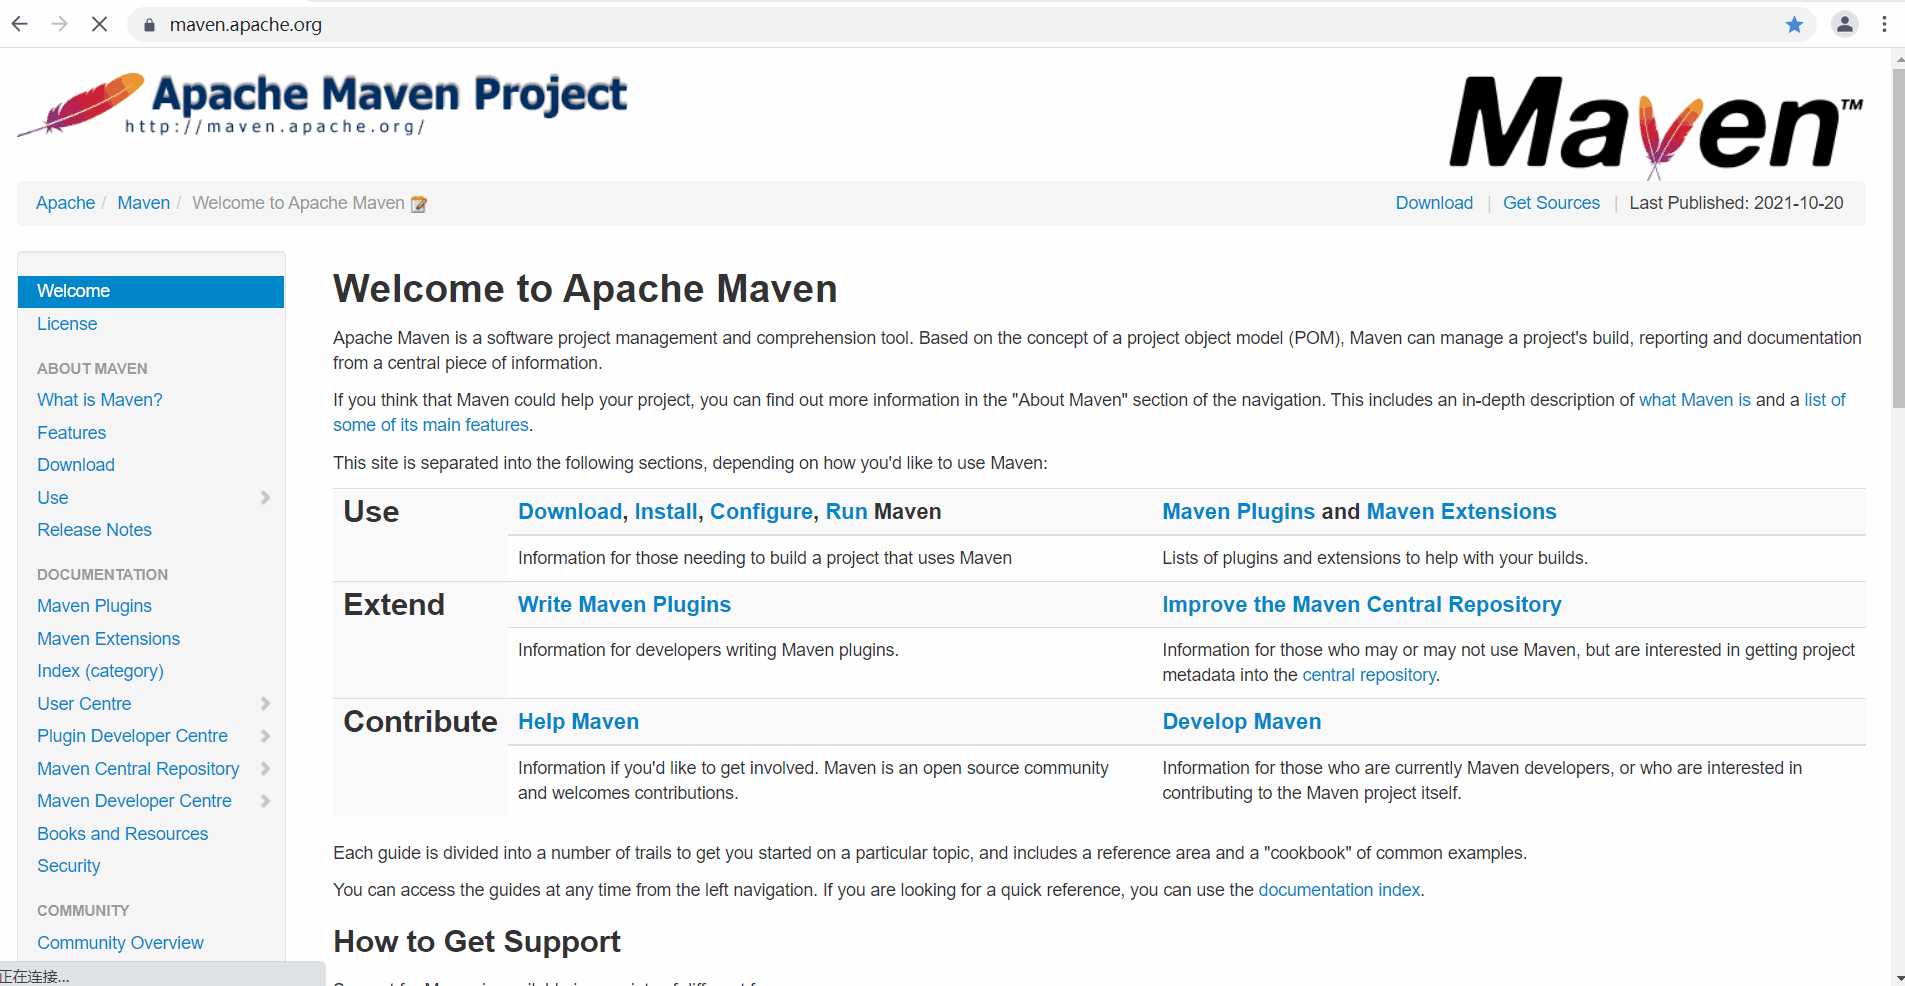This screenshot has height=986, width=1905.
Task: Click 'some of its main features' link
Action: pyautogui.click(x=431, y=425)
